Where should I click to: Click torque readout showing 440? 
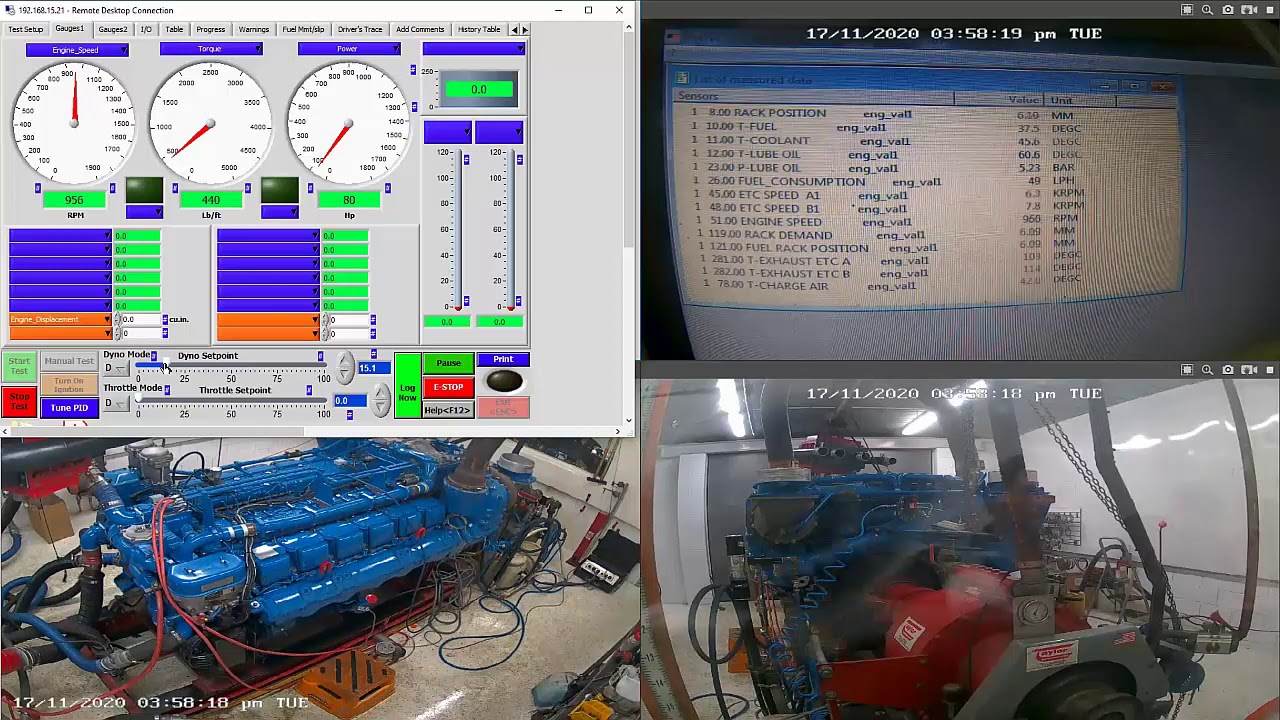210,200
